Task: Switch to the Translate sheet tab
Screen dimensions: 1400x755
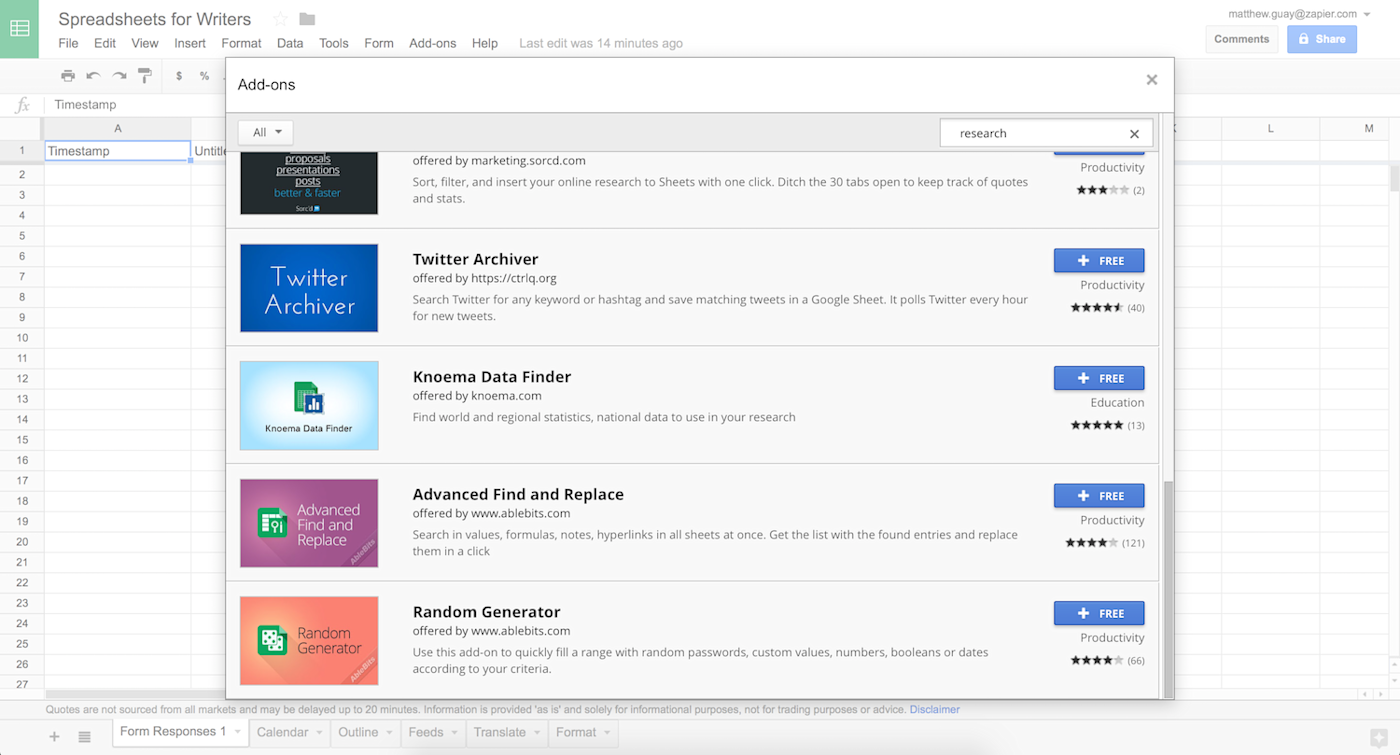Action: (500, 732)
